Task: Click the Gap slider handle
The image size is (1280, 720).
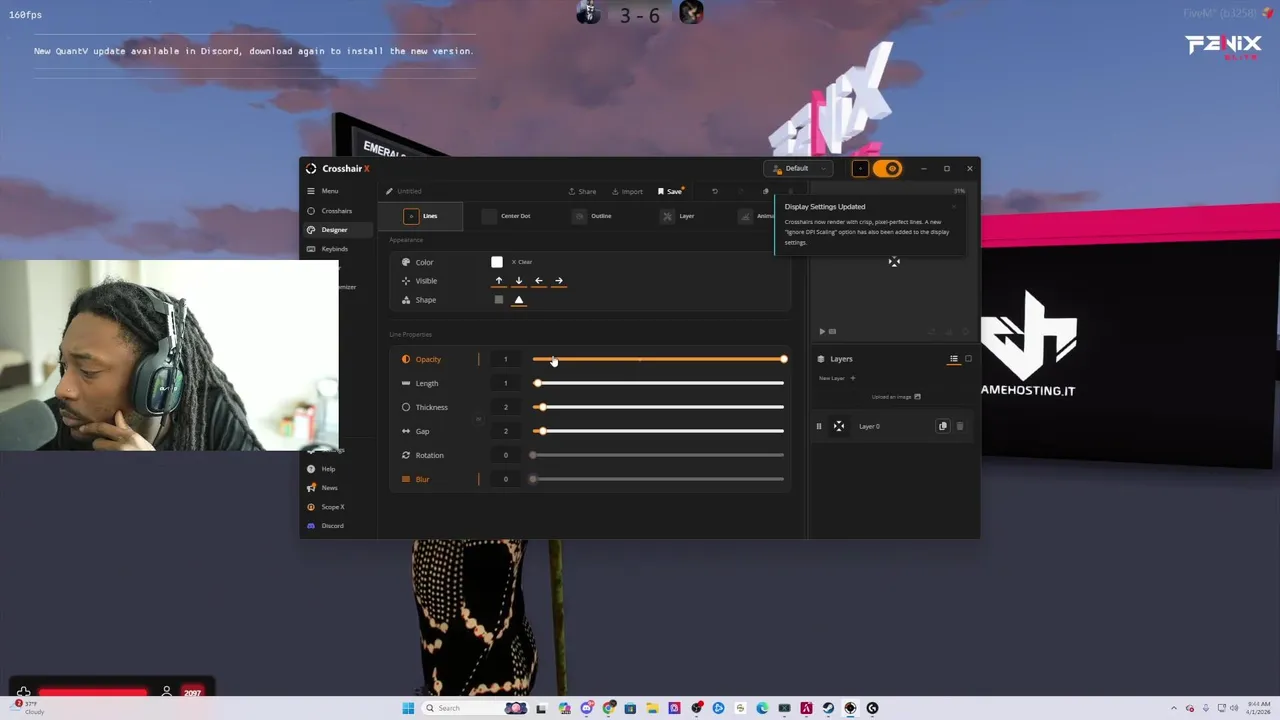Action: (541, 431)
